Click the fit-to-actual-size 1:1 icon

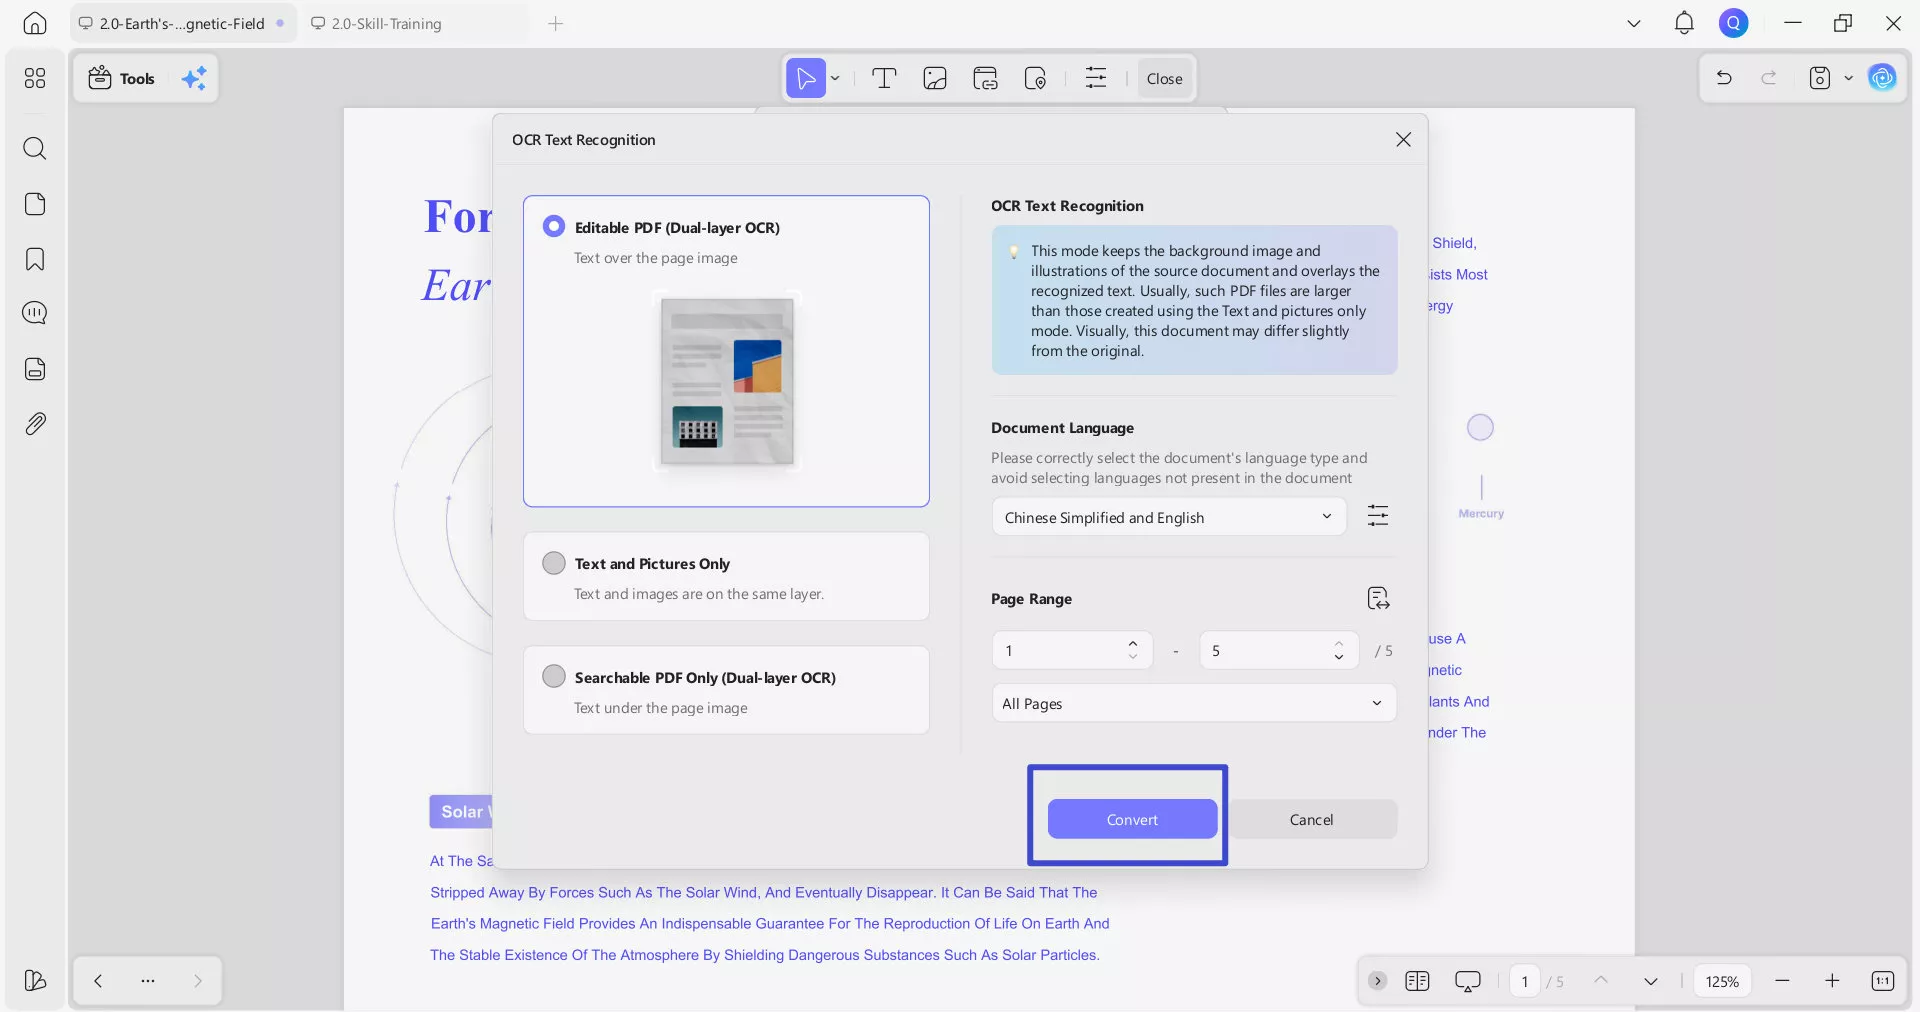point(1882,981)
